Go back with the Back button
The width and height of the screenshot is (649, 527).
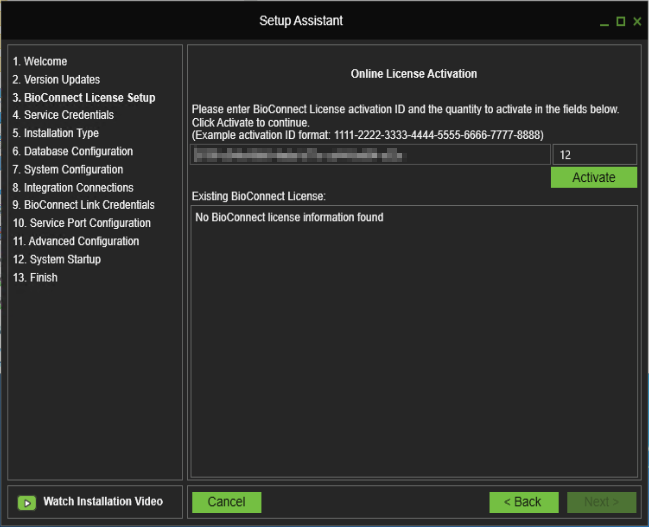pyautogui.click(x=524, y=502)
